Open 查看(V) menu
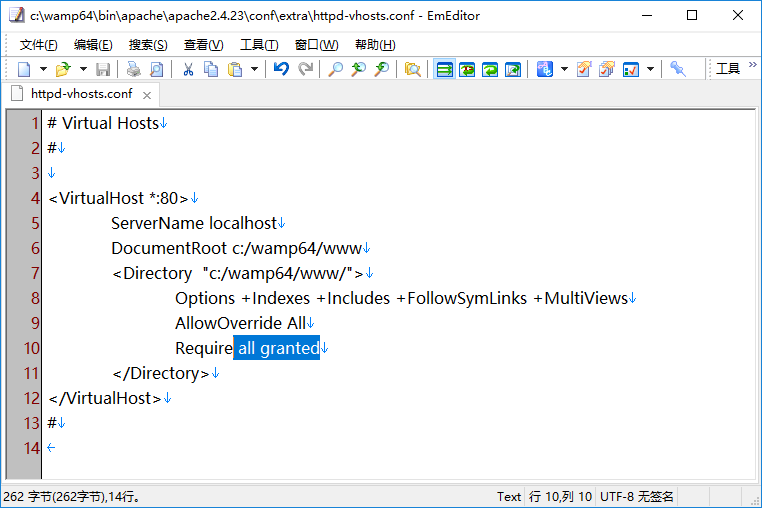 click(x=203, y=45)
